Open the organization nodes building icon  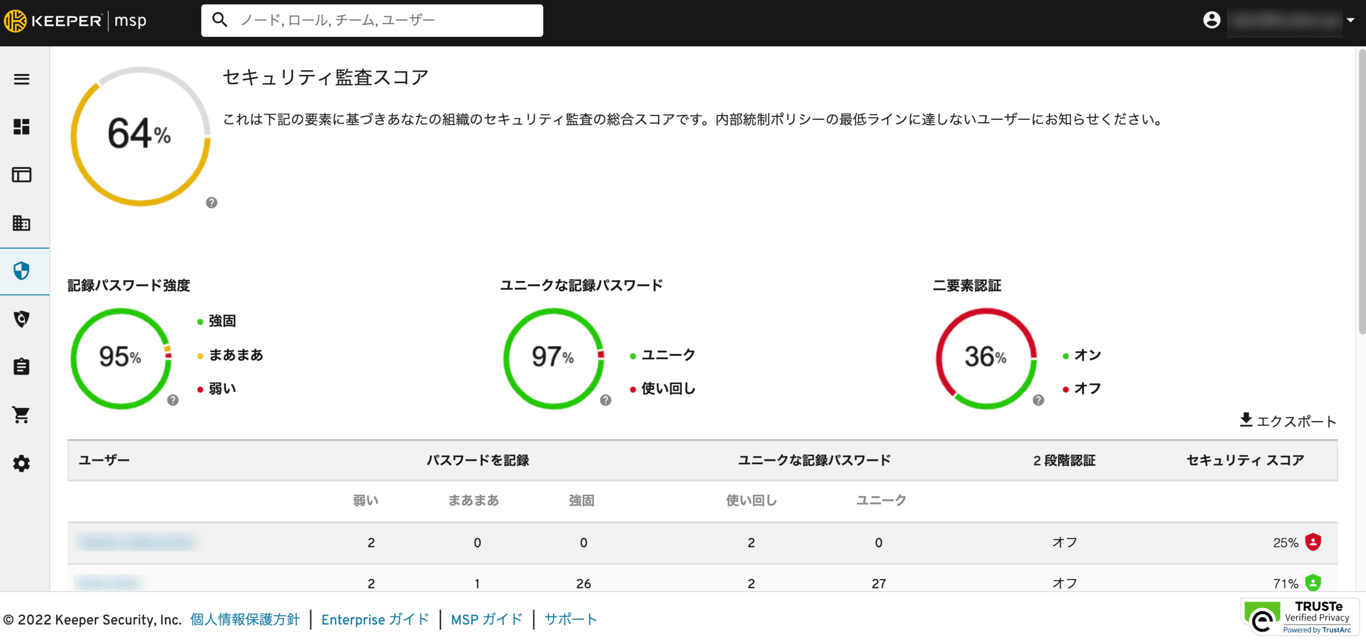(21, 223)
